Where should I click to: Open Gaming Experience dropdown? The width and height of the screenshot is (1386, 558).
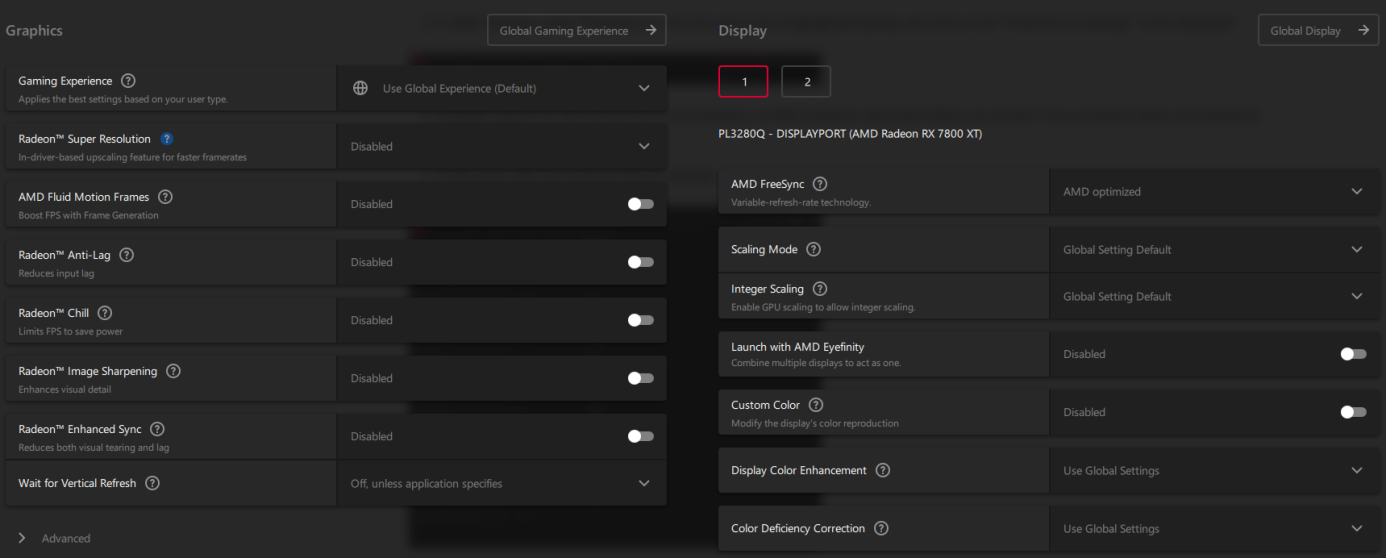pyautogui.click(x=501, y=88)
